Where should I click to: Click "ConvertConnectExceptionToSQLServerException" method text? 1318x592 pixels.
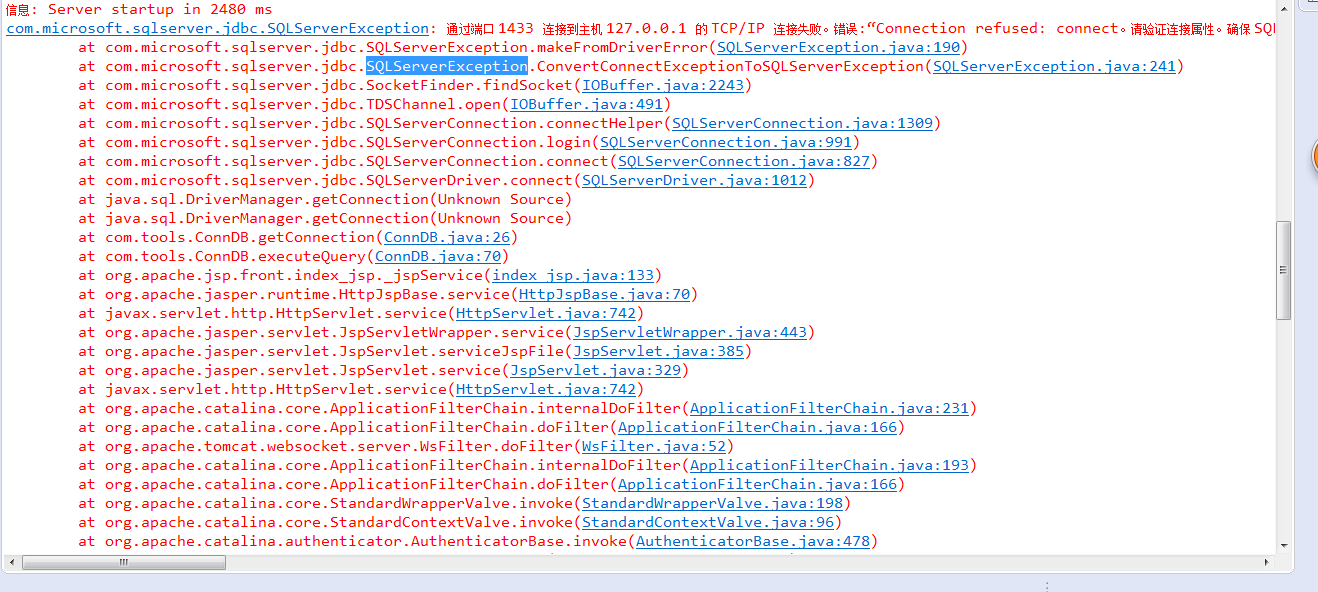pyautogui.click(x=730, y=66)
